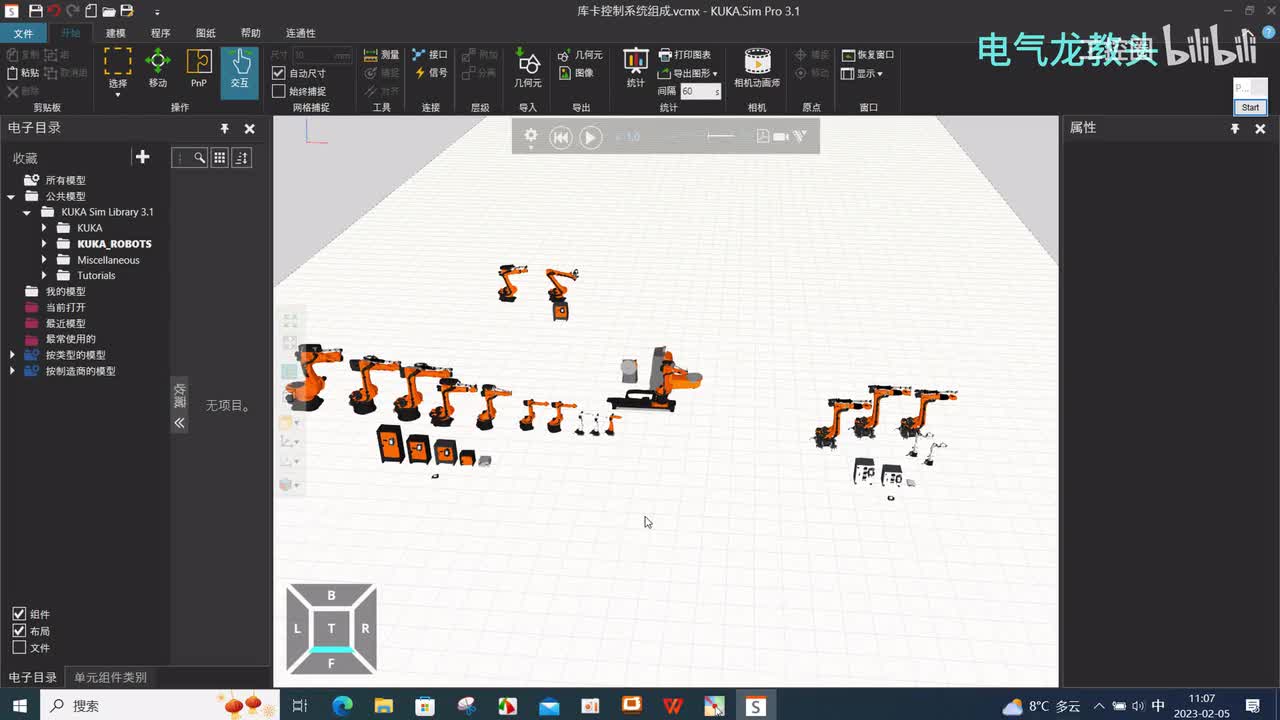The width and height of the screenshot is (1280, 720).
Task: Select 我的模型 in the catalog tree
Action: pos(65,291)
